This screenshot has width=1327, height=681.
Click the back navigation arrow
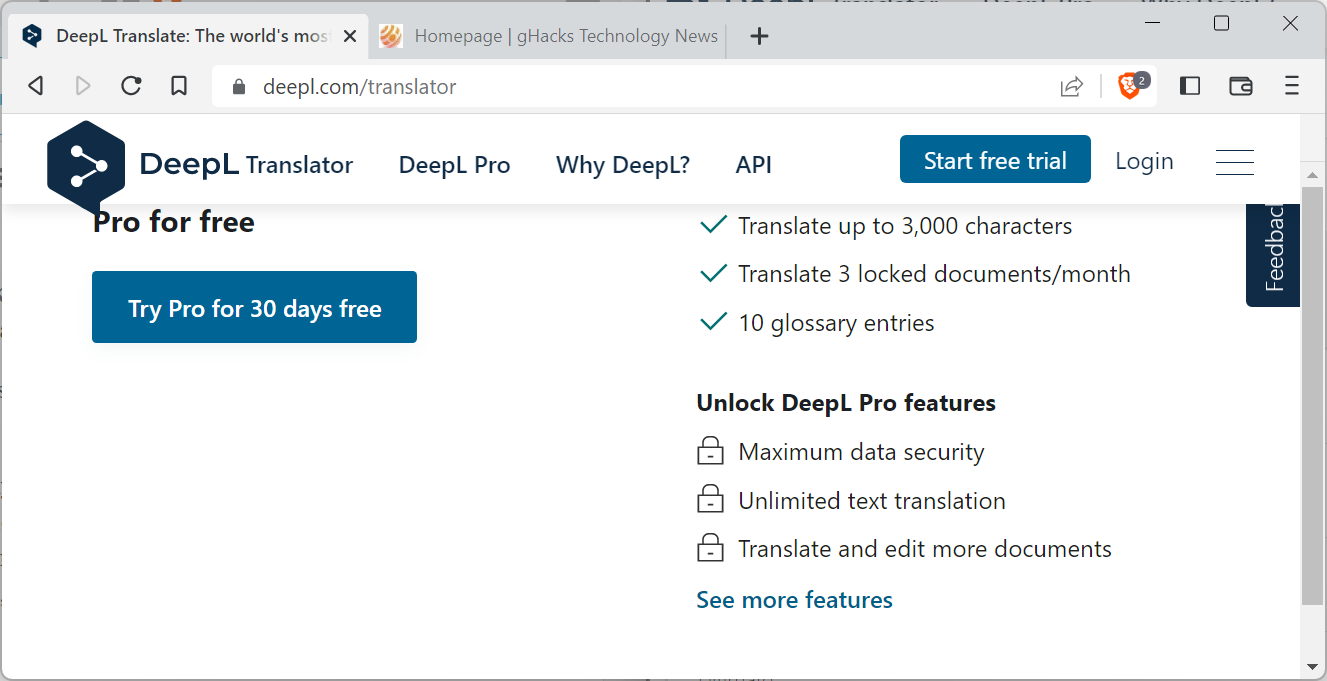(x=35, y=86)
